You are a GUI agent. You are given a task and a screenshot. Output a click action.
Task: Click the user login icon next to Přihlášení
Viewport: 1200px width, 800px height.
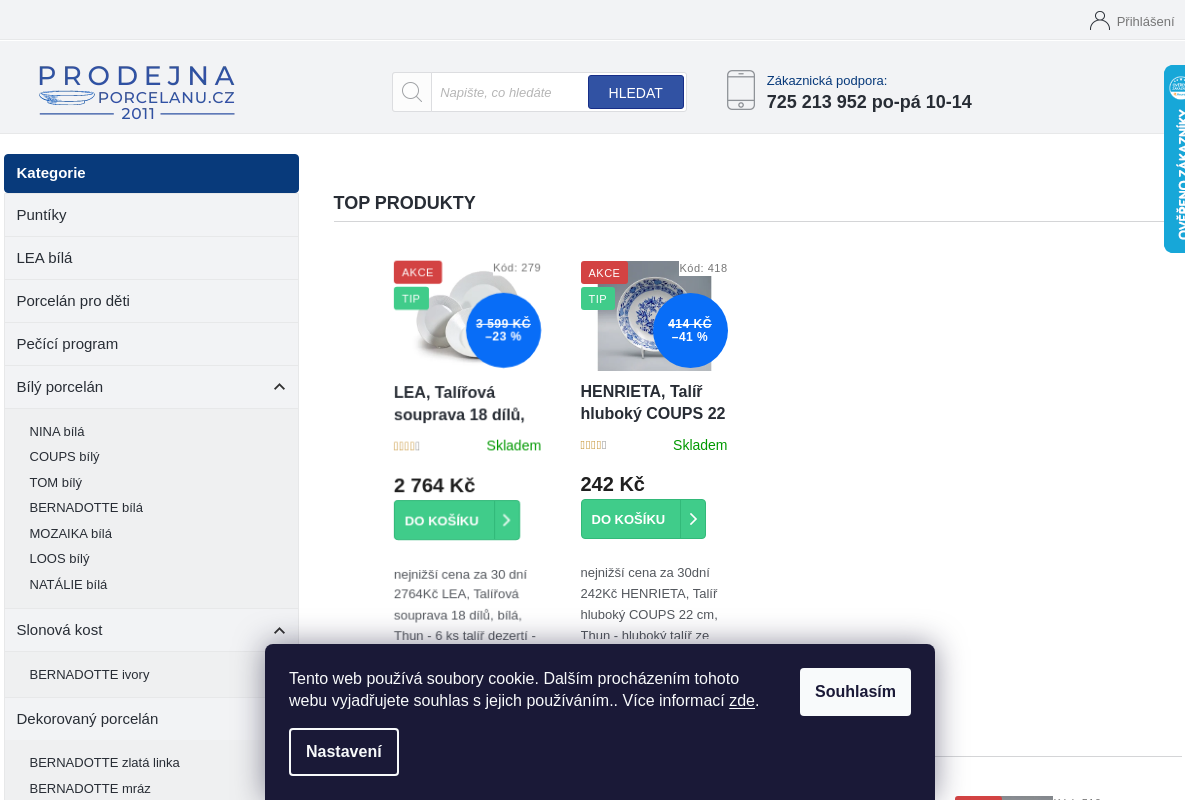1100,20
